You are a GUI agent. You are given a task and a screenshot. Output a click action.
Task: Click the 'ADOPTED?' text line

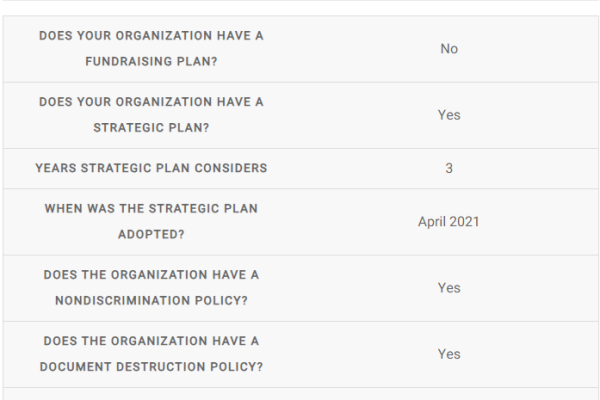(x=151, y=234)
